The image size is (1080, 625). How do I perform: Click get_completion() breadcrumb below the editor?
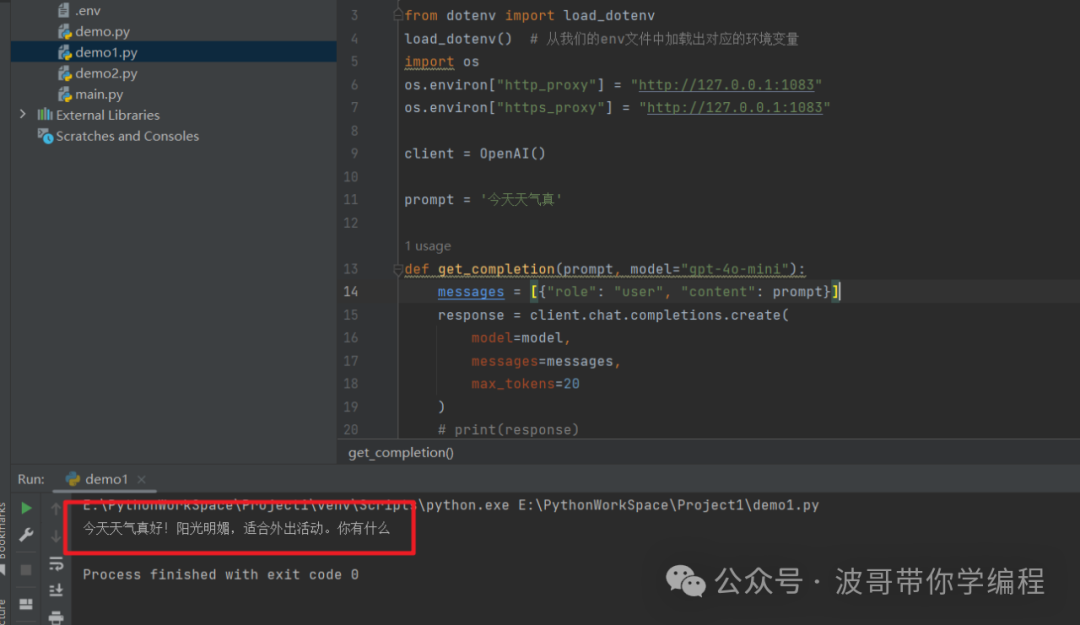click(x=401, y=453)
